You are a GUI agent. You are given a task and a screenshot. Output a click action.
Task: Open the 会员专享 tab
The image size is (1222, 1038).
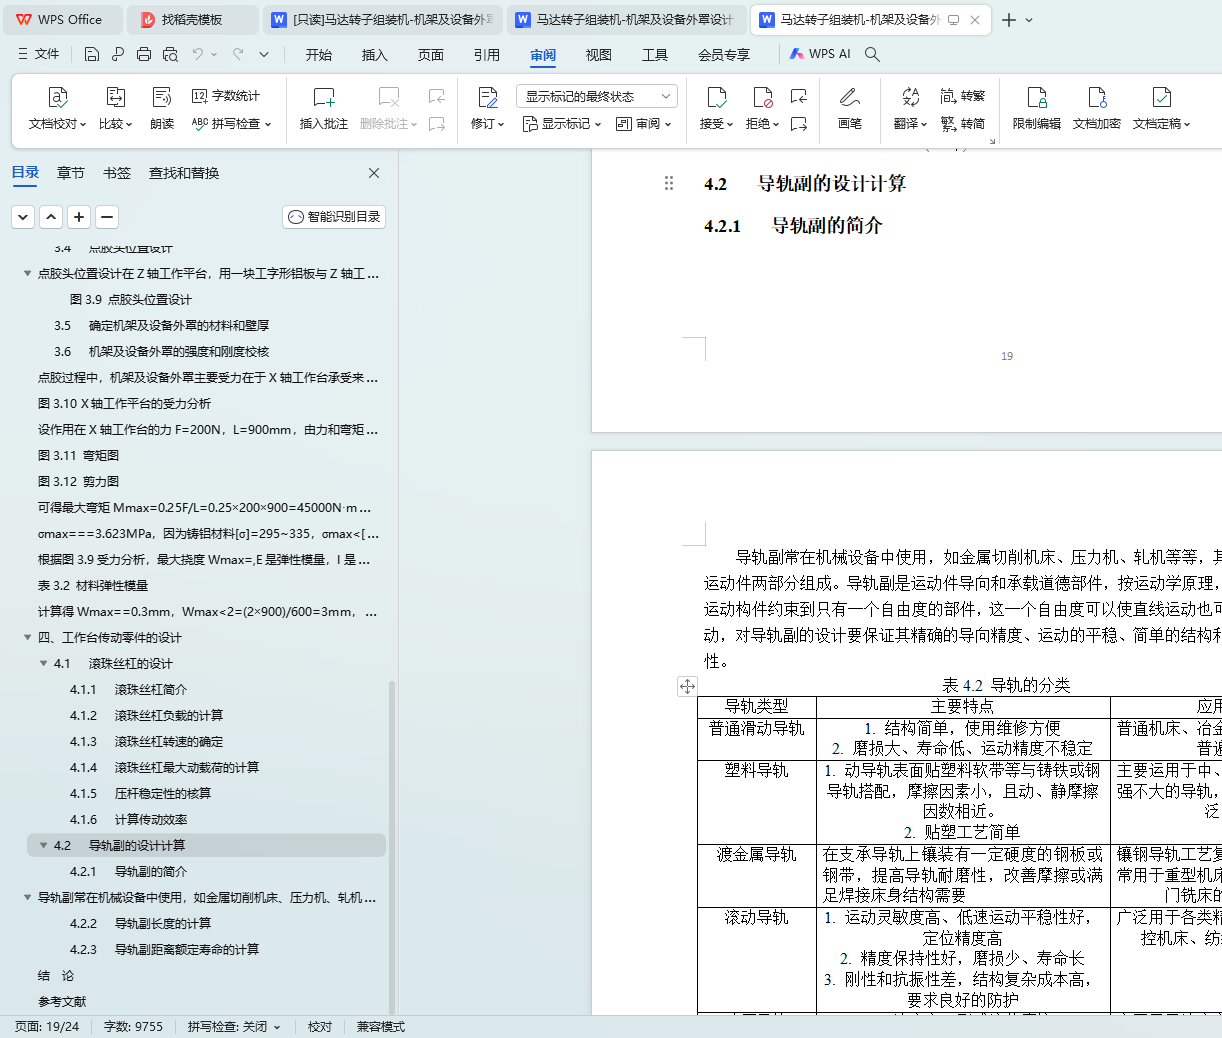[724, 55]
